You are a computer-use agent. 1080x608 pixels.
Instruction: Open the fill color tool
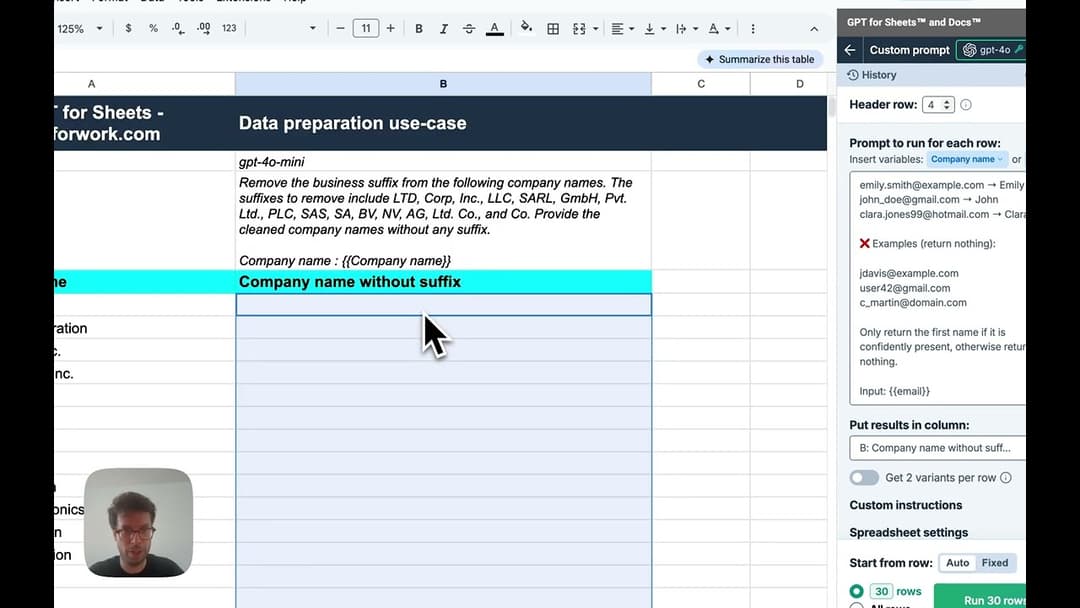[x=526, y=29]
